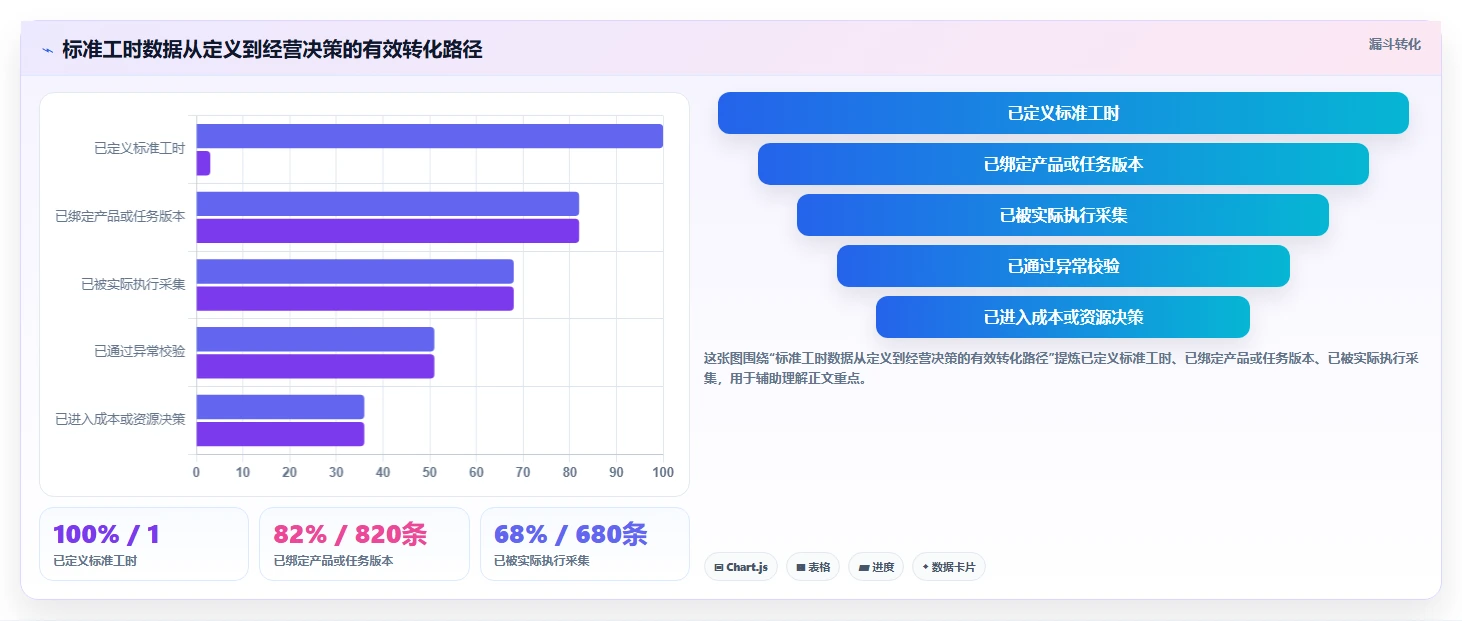Open the 100% / 1 data card

(144, 544)
